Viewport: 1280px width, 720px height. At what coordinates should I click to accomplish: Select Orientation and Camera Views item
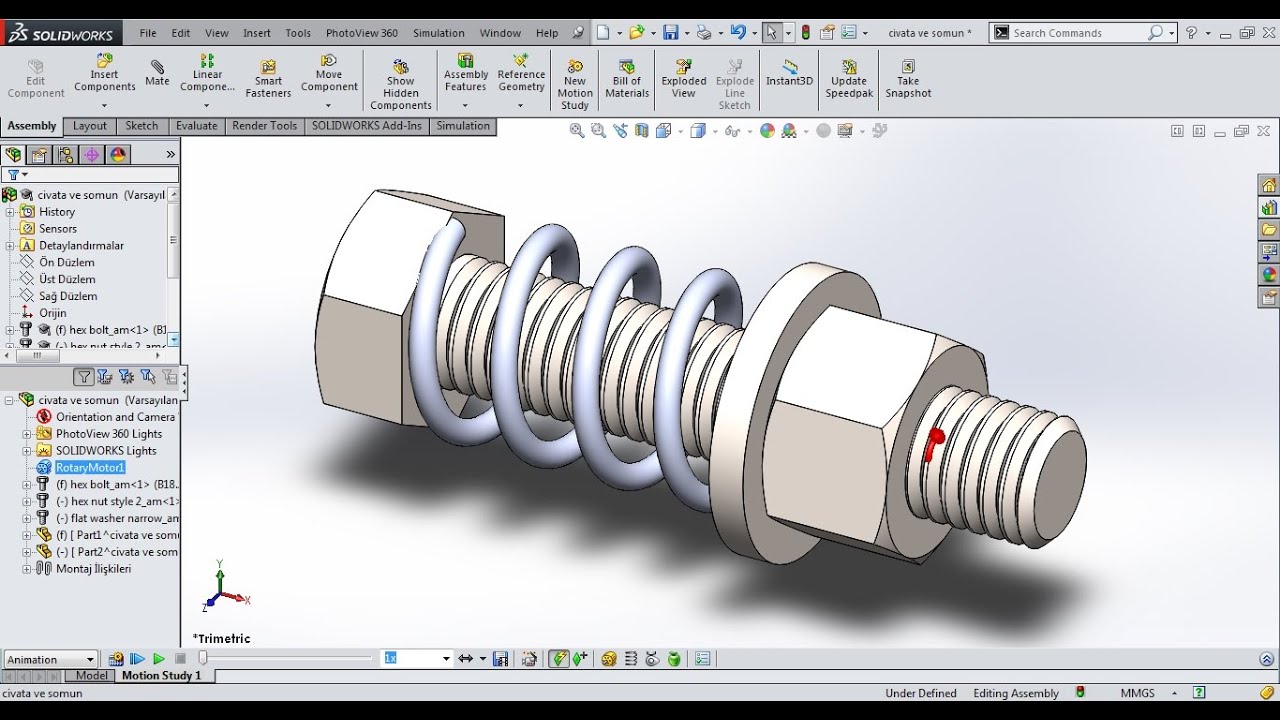coord(115,417)
